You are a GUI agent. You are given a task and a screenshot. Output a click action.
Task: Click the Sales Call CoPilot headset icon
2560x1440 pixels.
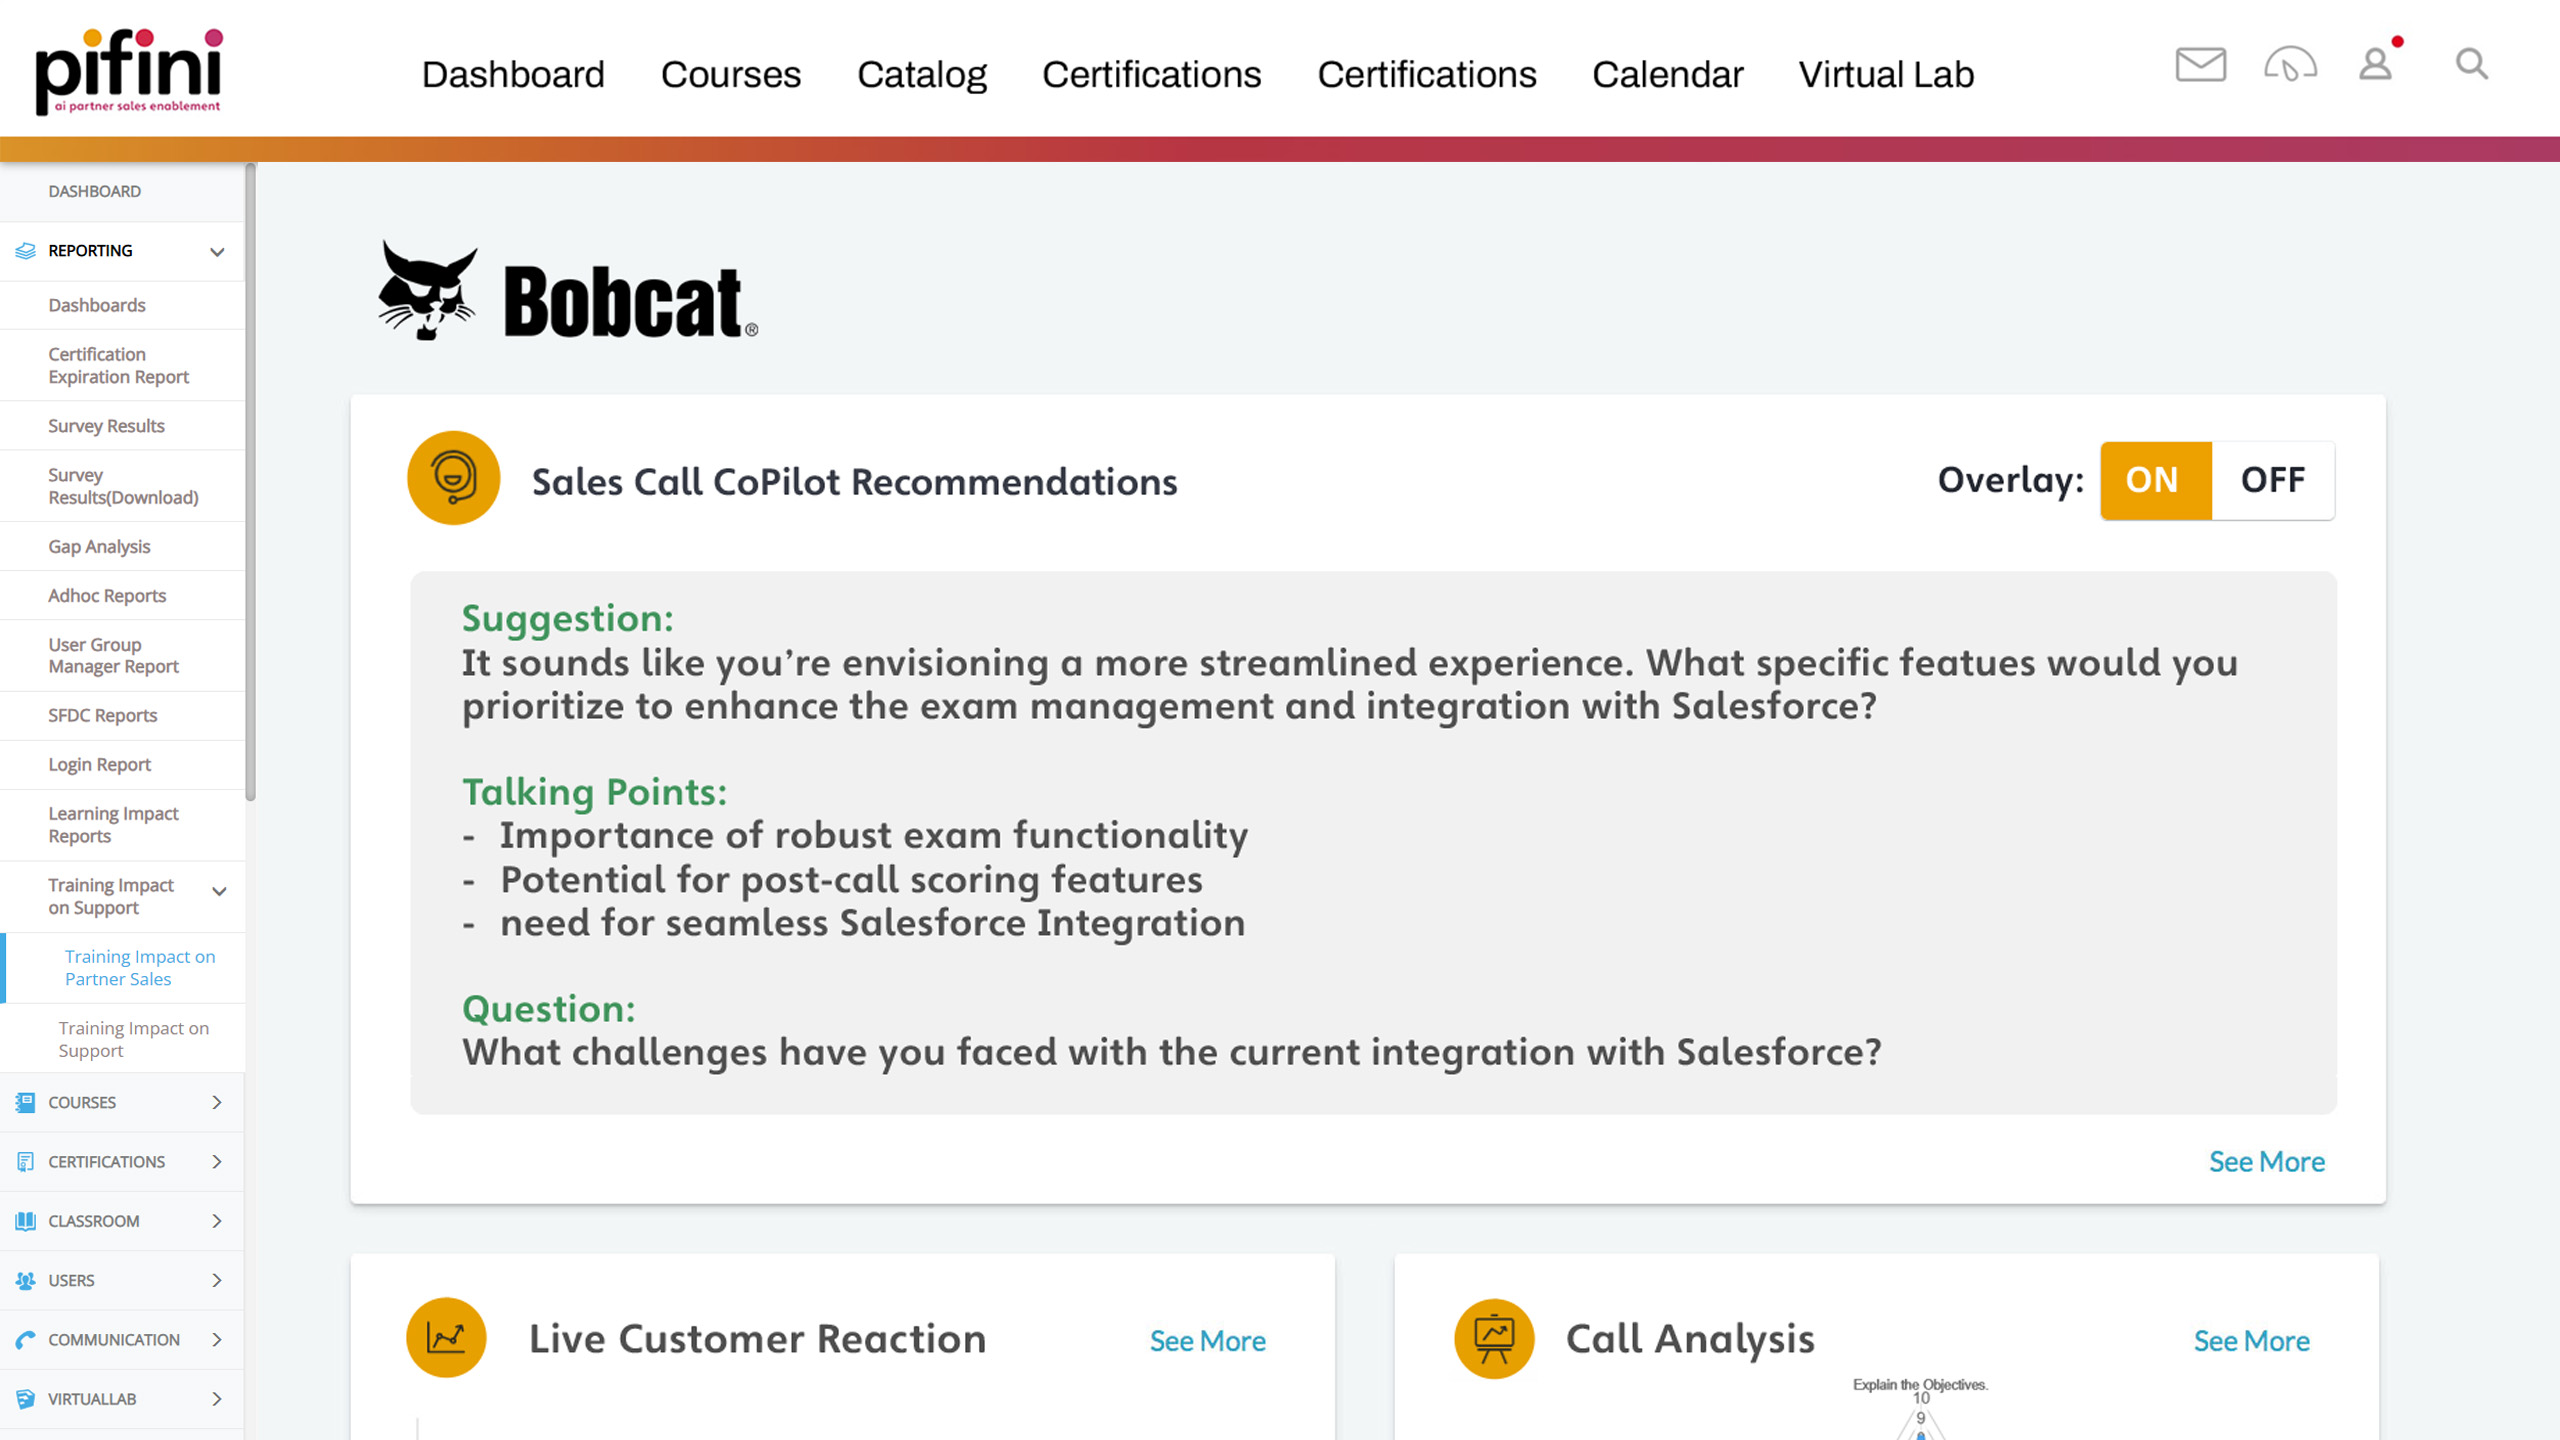point(453,478)
